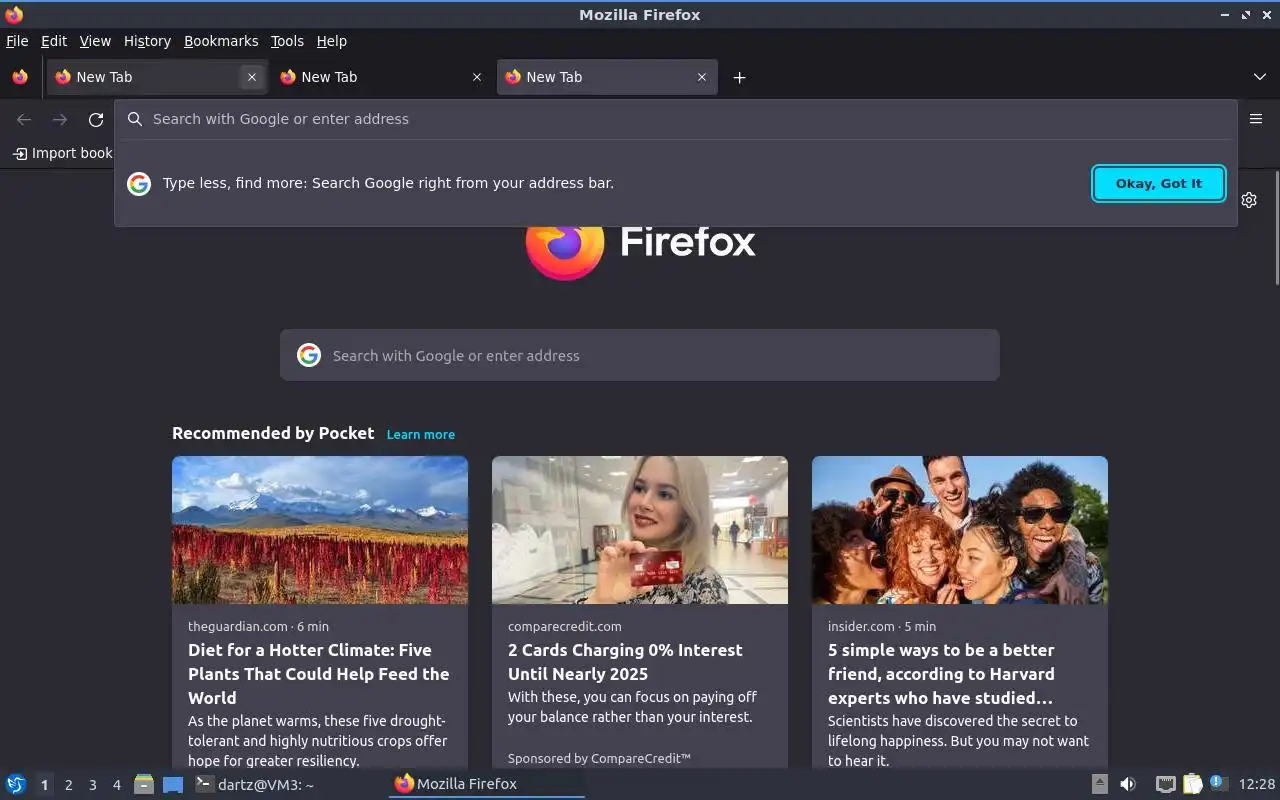Open the Help menu
The height and width of the screenshot is (800, 1280).
click(331, 41)
